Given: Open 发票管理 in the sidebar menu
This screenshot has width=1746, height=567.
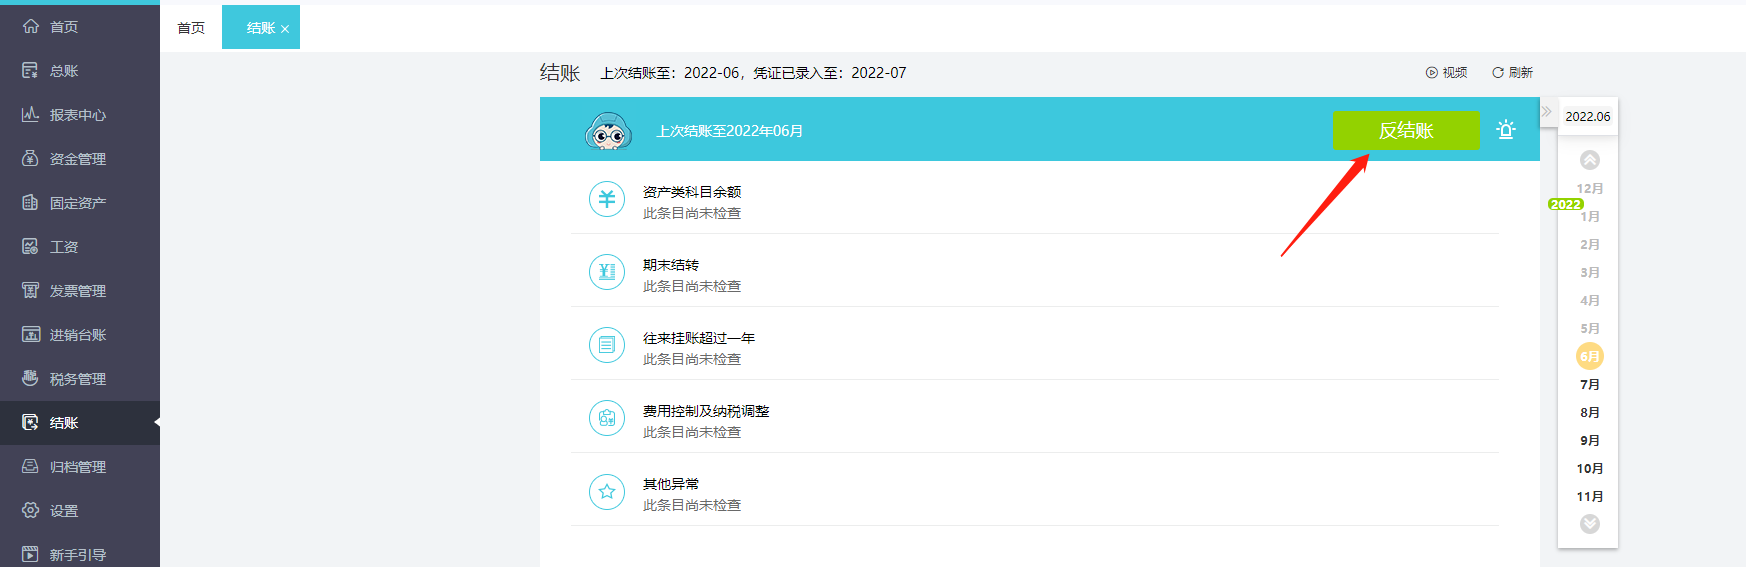Looking at the screenshot, I should [x=80, y=291].
